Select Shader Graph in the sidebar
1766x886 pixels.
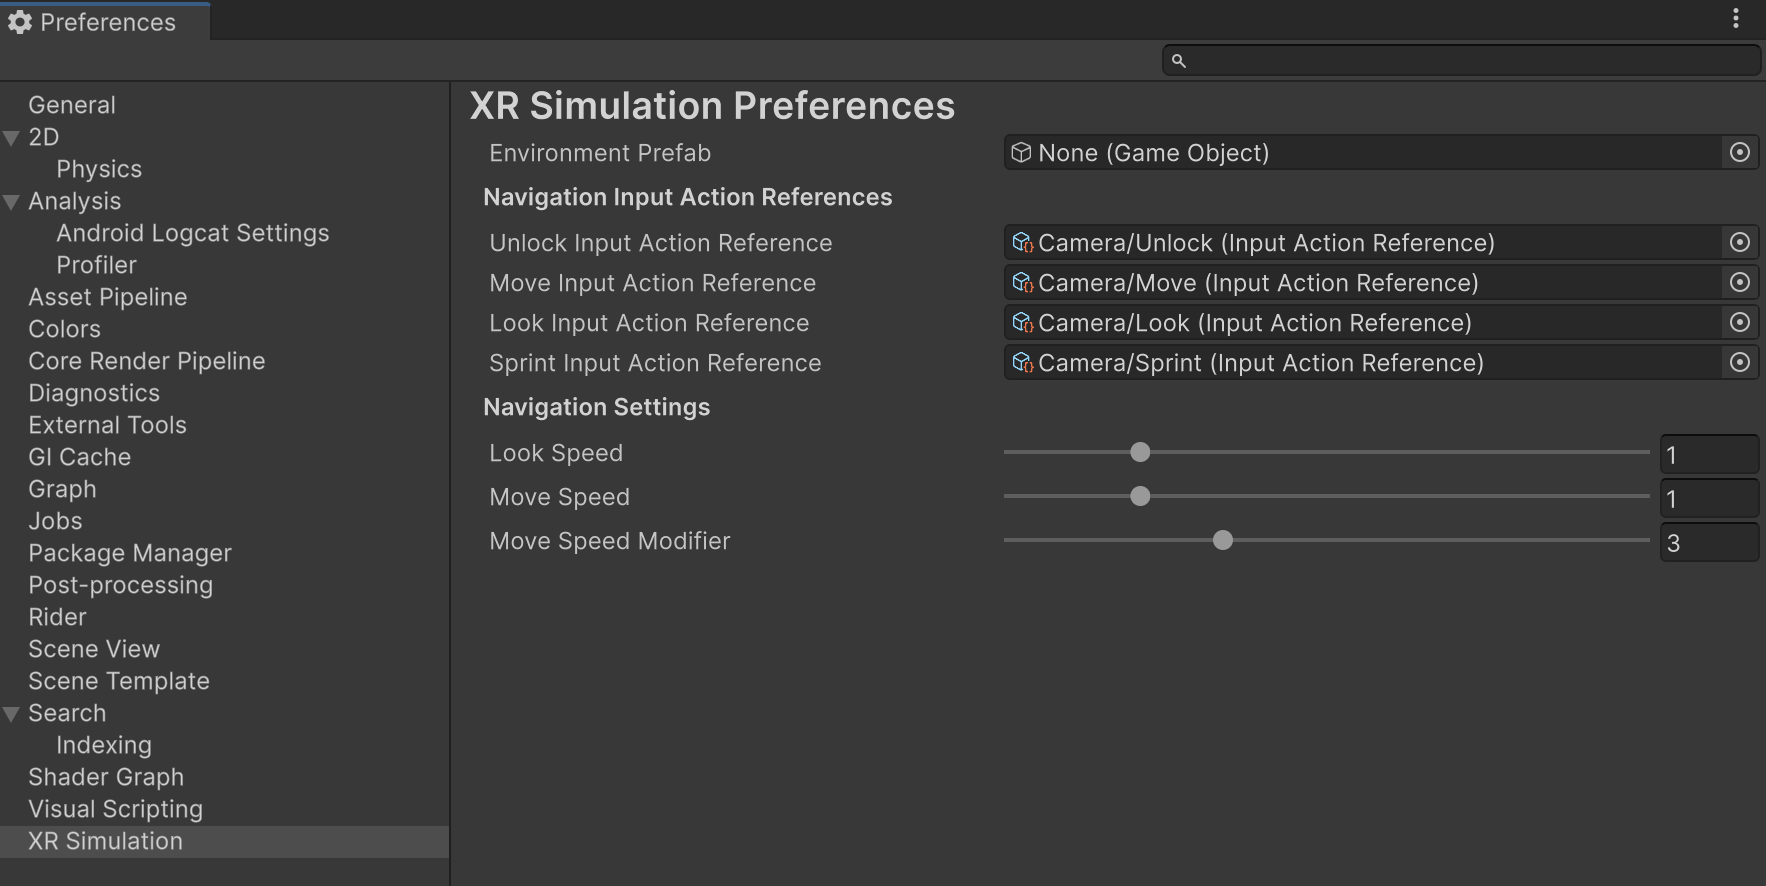tap(106, 777)
